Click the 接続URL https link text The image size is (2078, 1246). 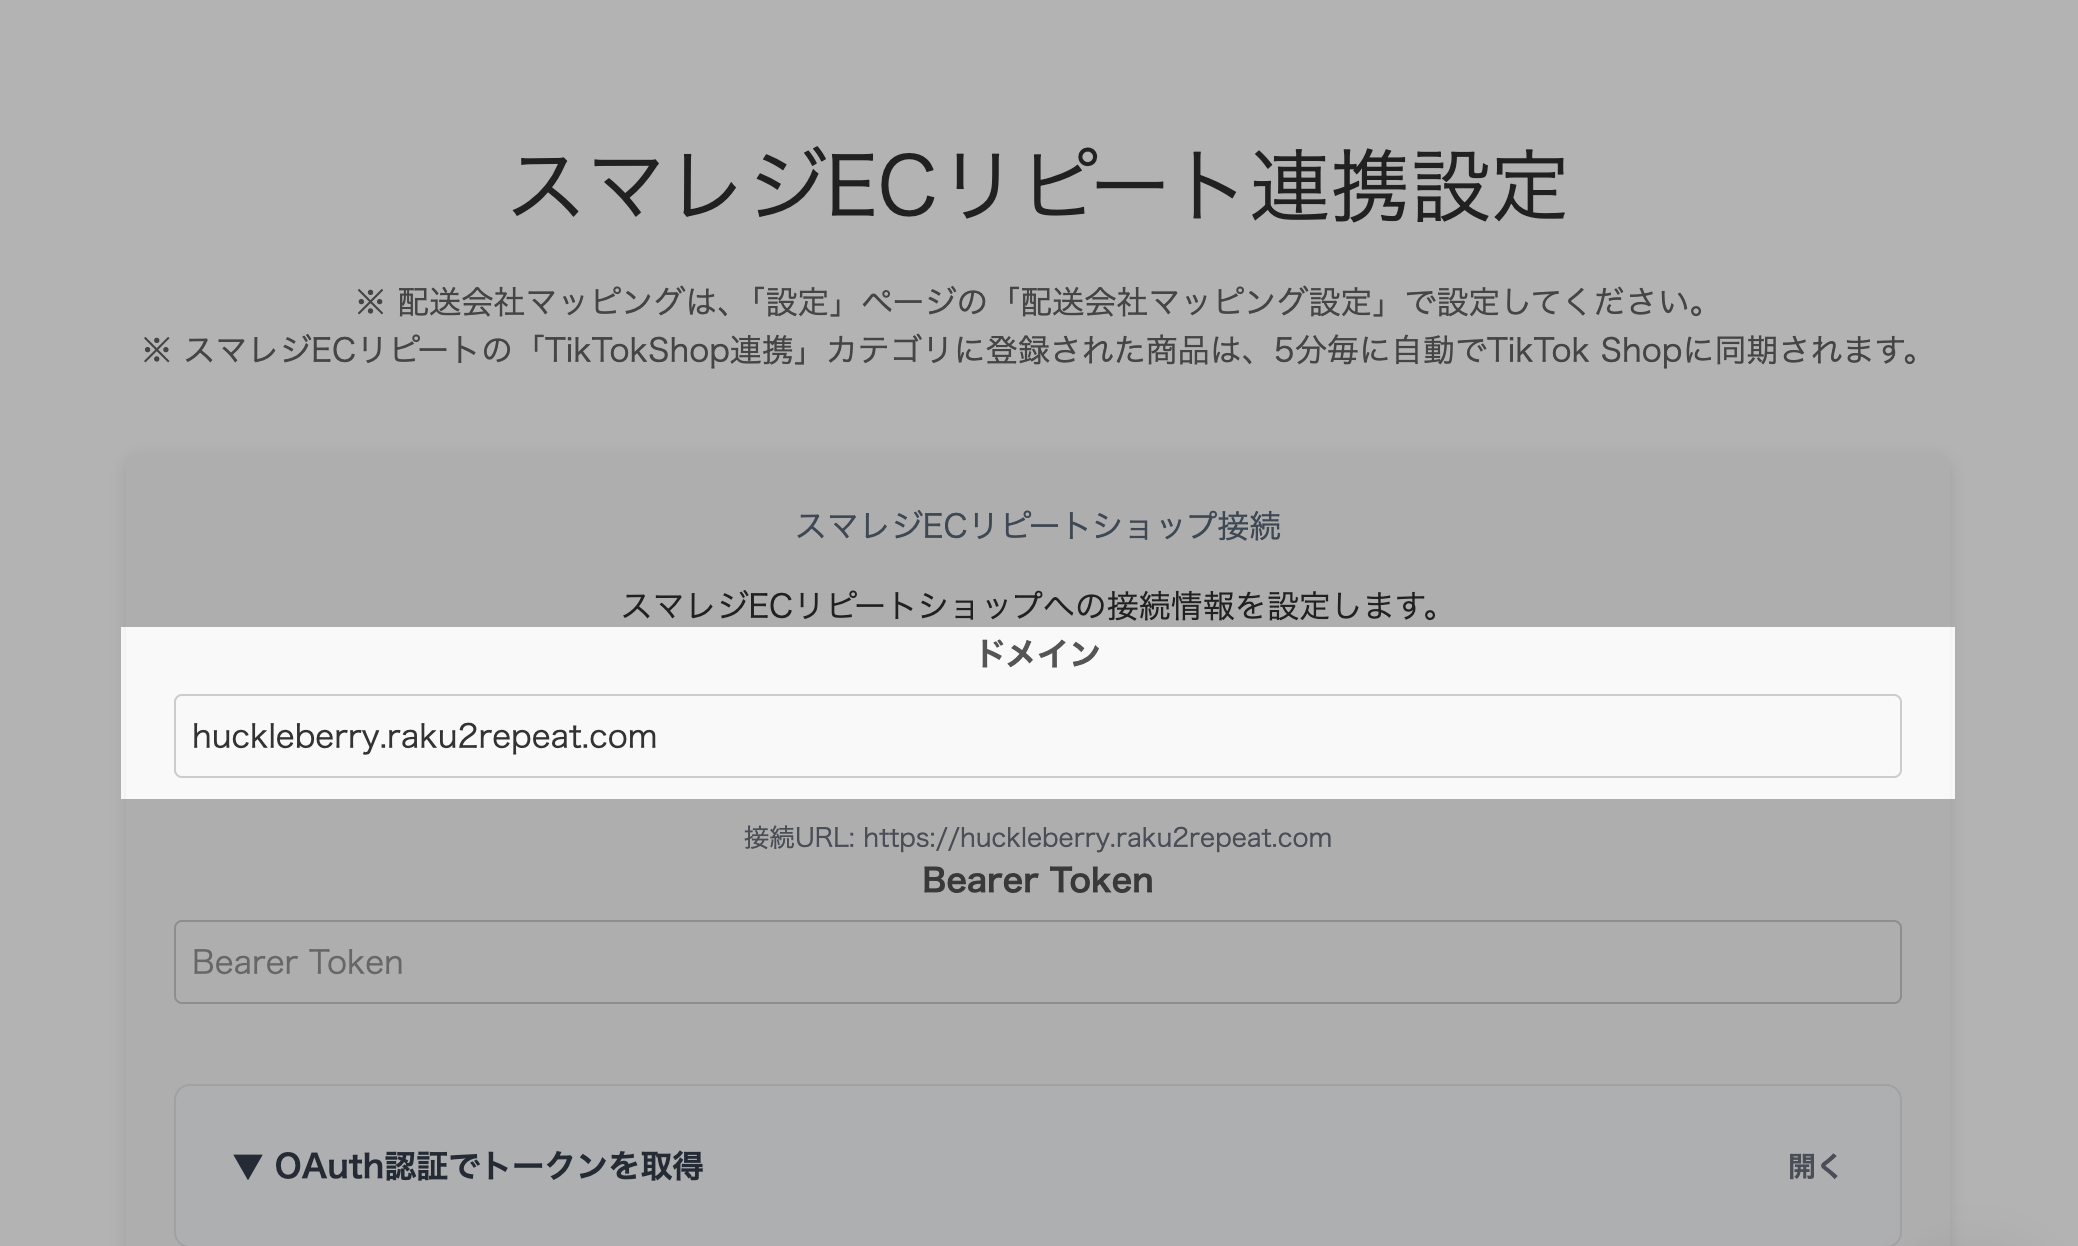coord(1096,838)
